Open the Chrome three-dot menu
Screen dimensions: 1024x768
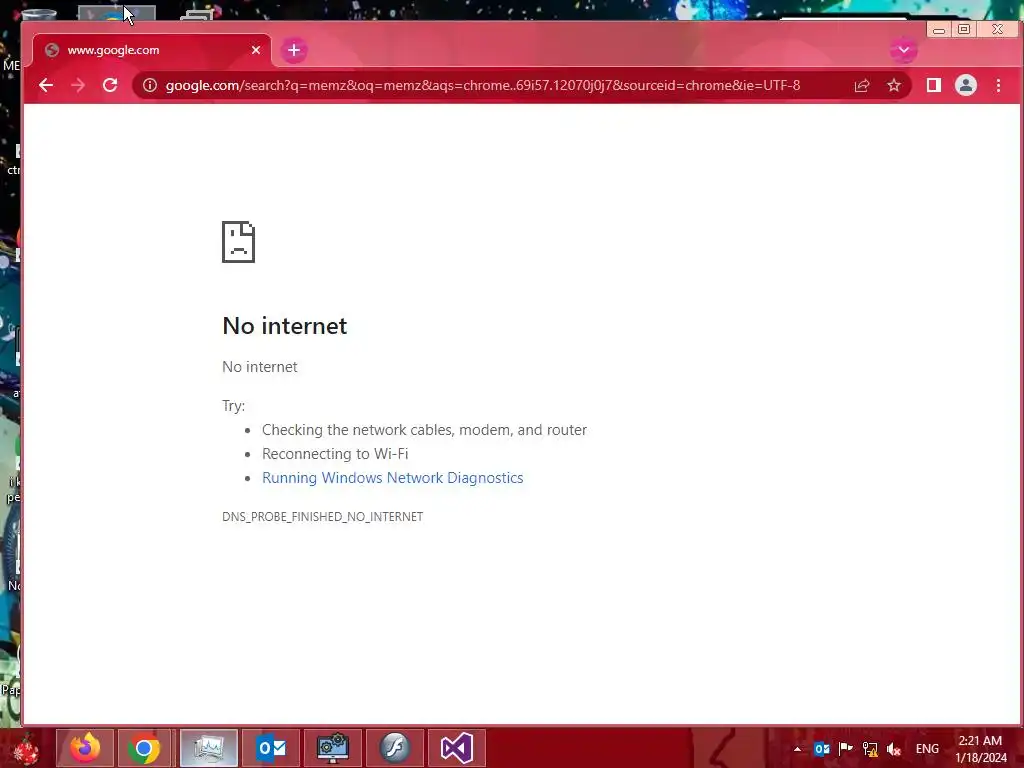[x=998, y=86]
